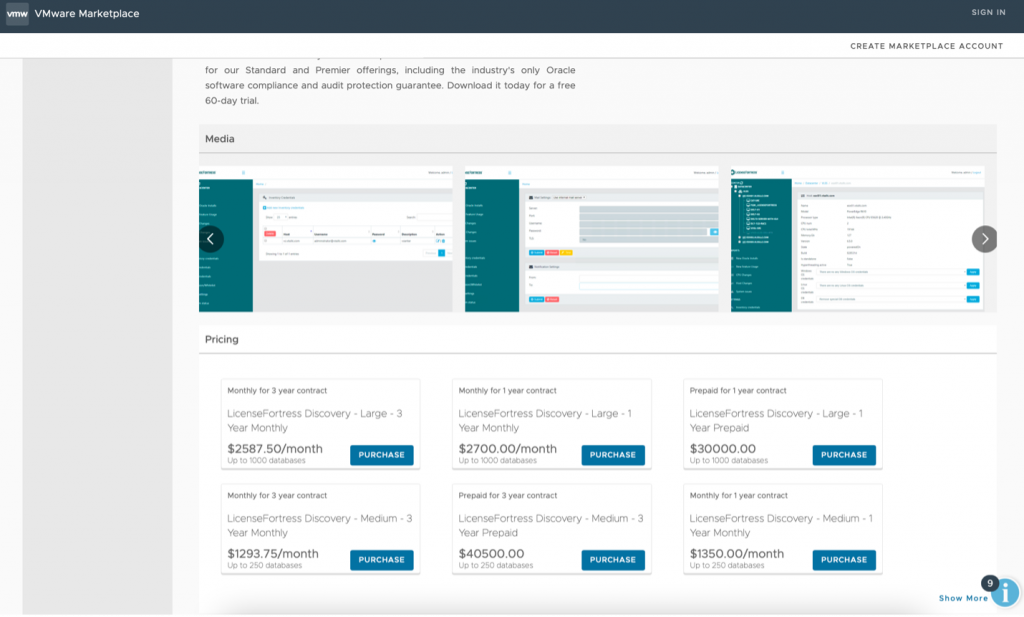Click 'LicenseFortress Discovery - Large - 3 Year Monthly'

tap(315, 420)
